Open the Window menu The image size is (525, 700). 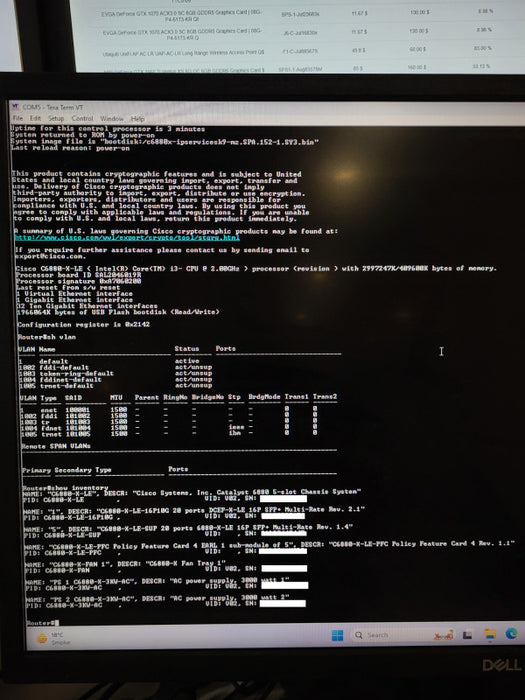[112, 119]
